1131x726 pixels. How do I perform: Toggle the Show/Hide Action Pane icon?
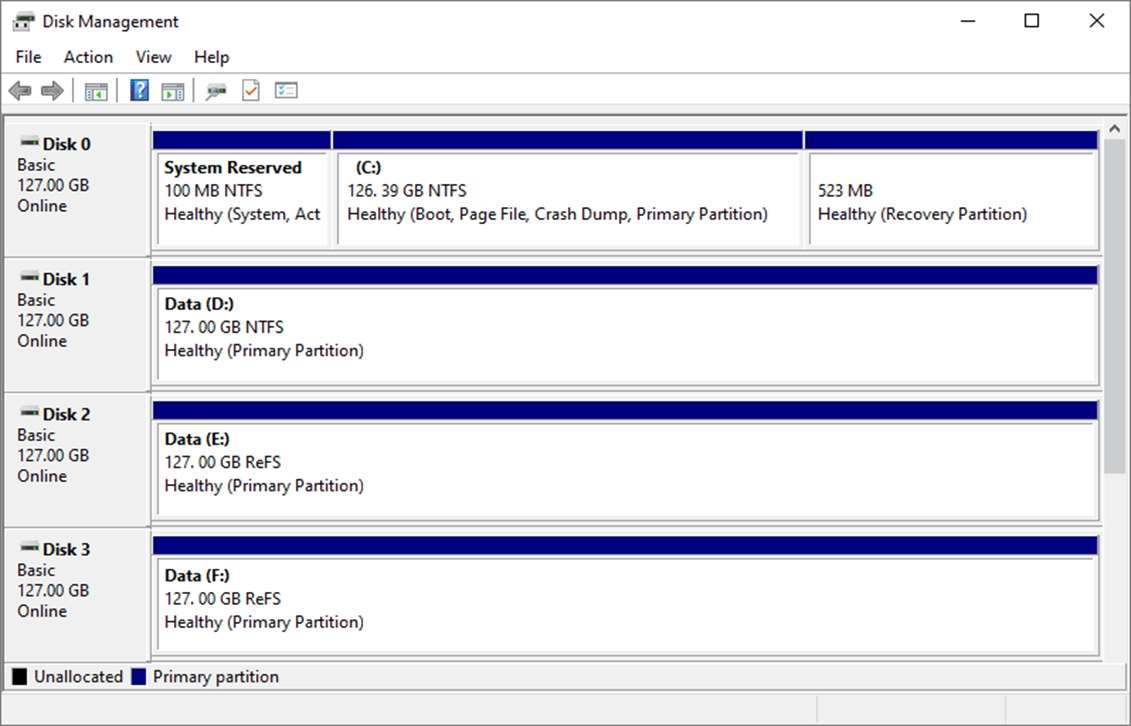tap(173, 91)
